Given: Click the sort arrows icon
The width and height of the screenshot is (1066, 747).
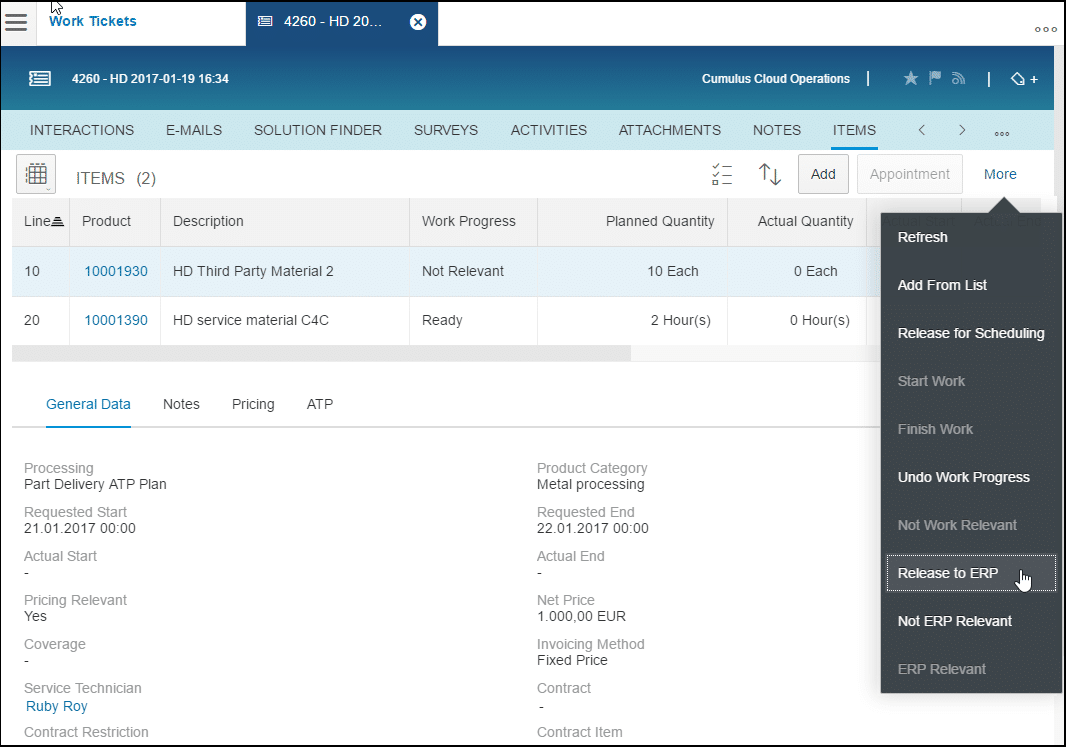Looking at the screenshot, I should (769, 174).
